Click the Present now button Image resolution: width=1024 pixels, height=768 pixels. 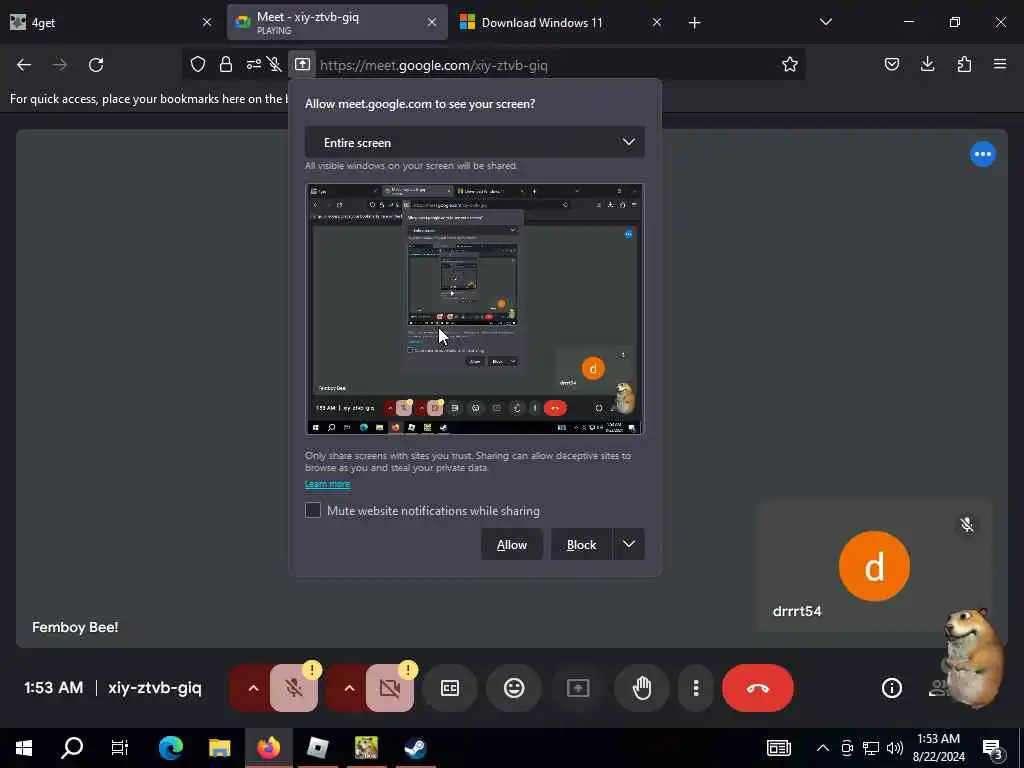(578, 688)
